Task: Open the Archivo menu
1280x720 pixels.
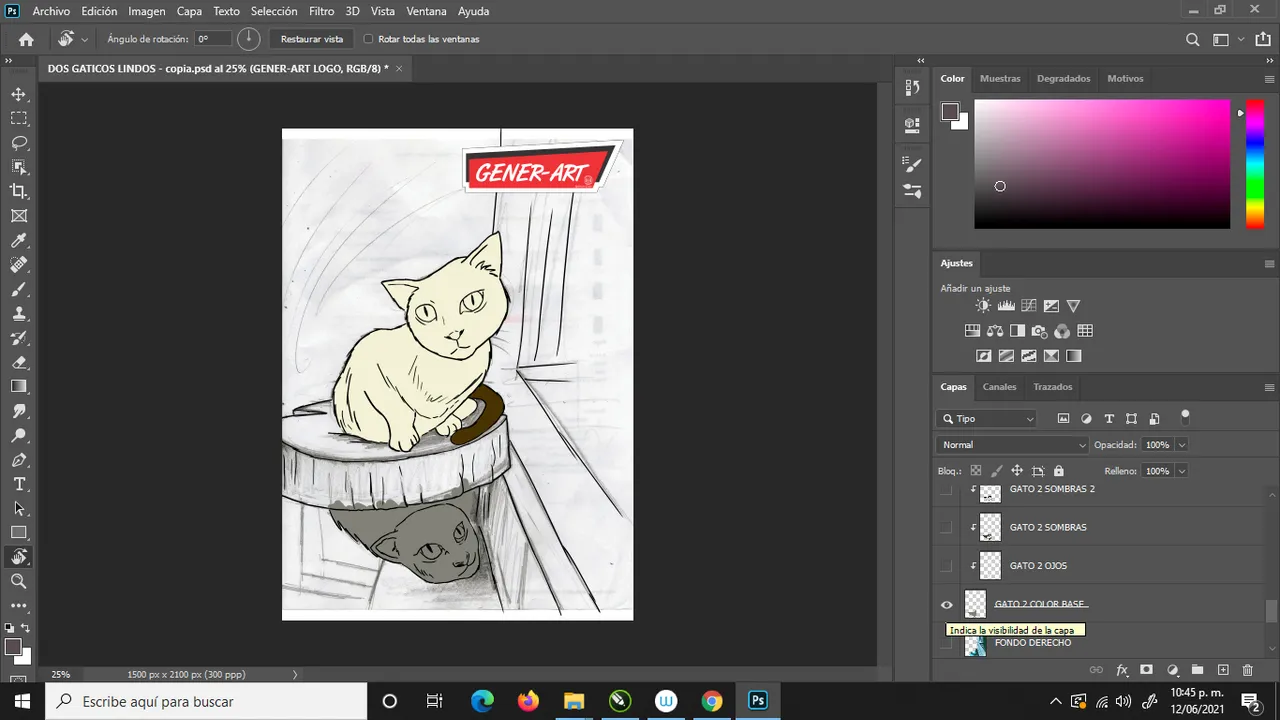Action: 51,11
